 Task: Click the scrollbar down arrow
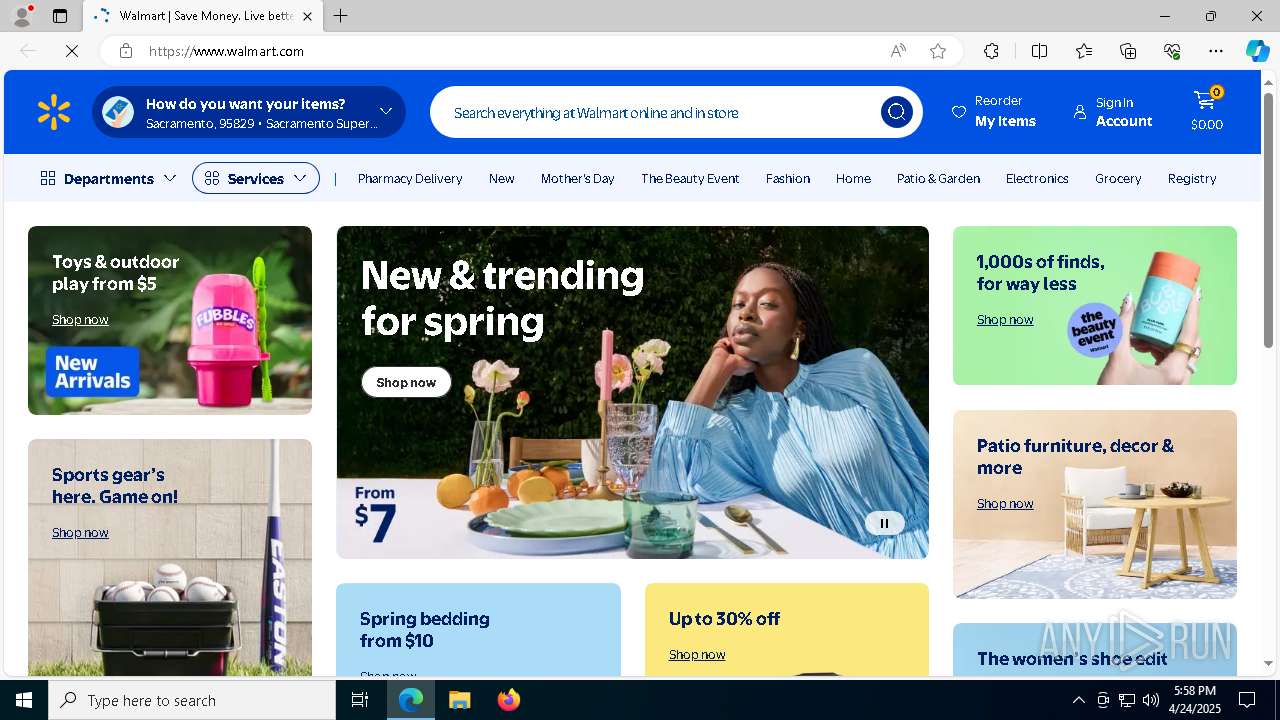(x=1268, y=663)
